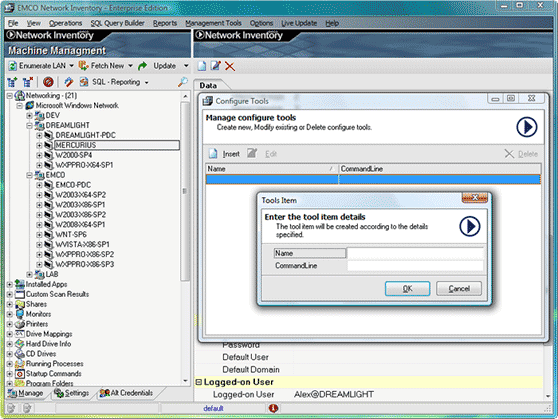The image size is (558, 419).
Task: Switch to the Alt Credentials tab
Action: pos(127,393)
